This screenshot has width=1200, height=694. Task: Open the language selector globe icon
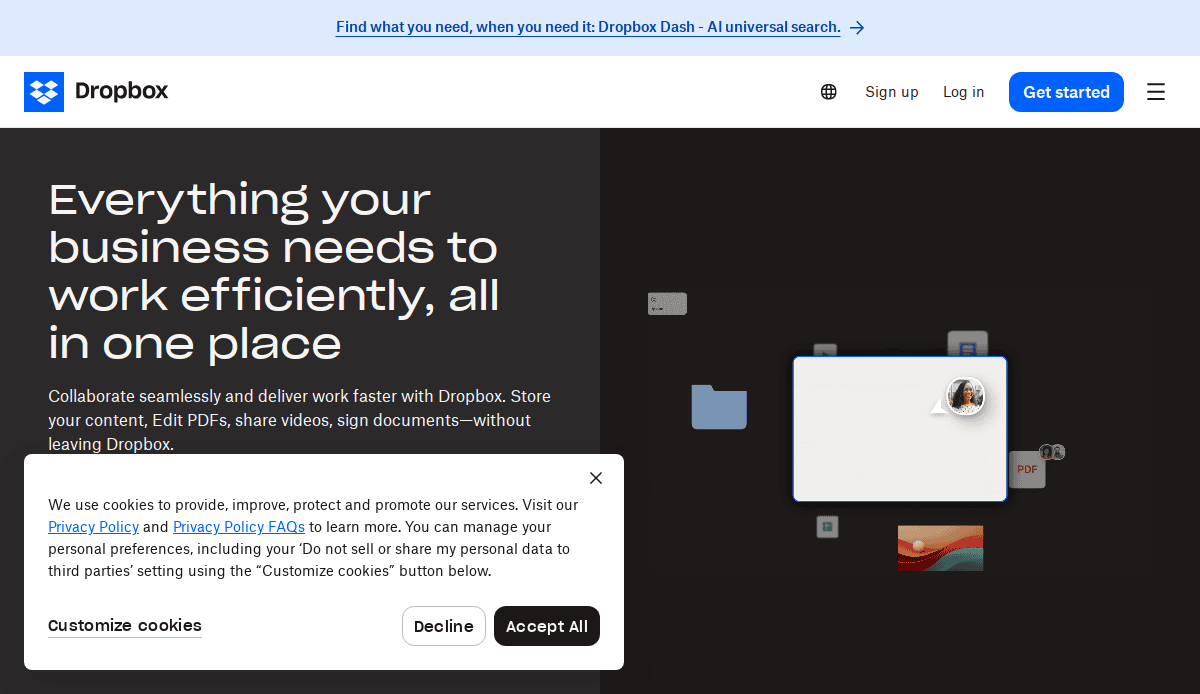pyautogui.click(x=828, y=92)
